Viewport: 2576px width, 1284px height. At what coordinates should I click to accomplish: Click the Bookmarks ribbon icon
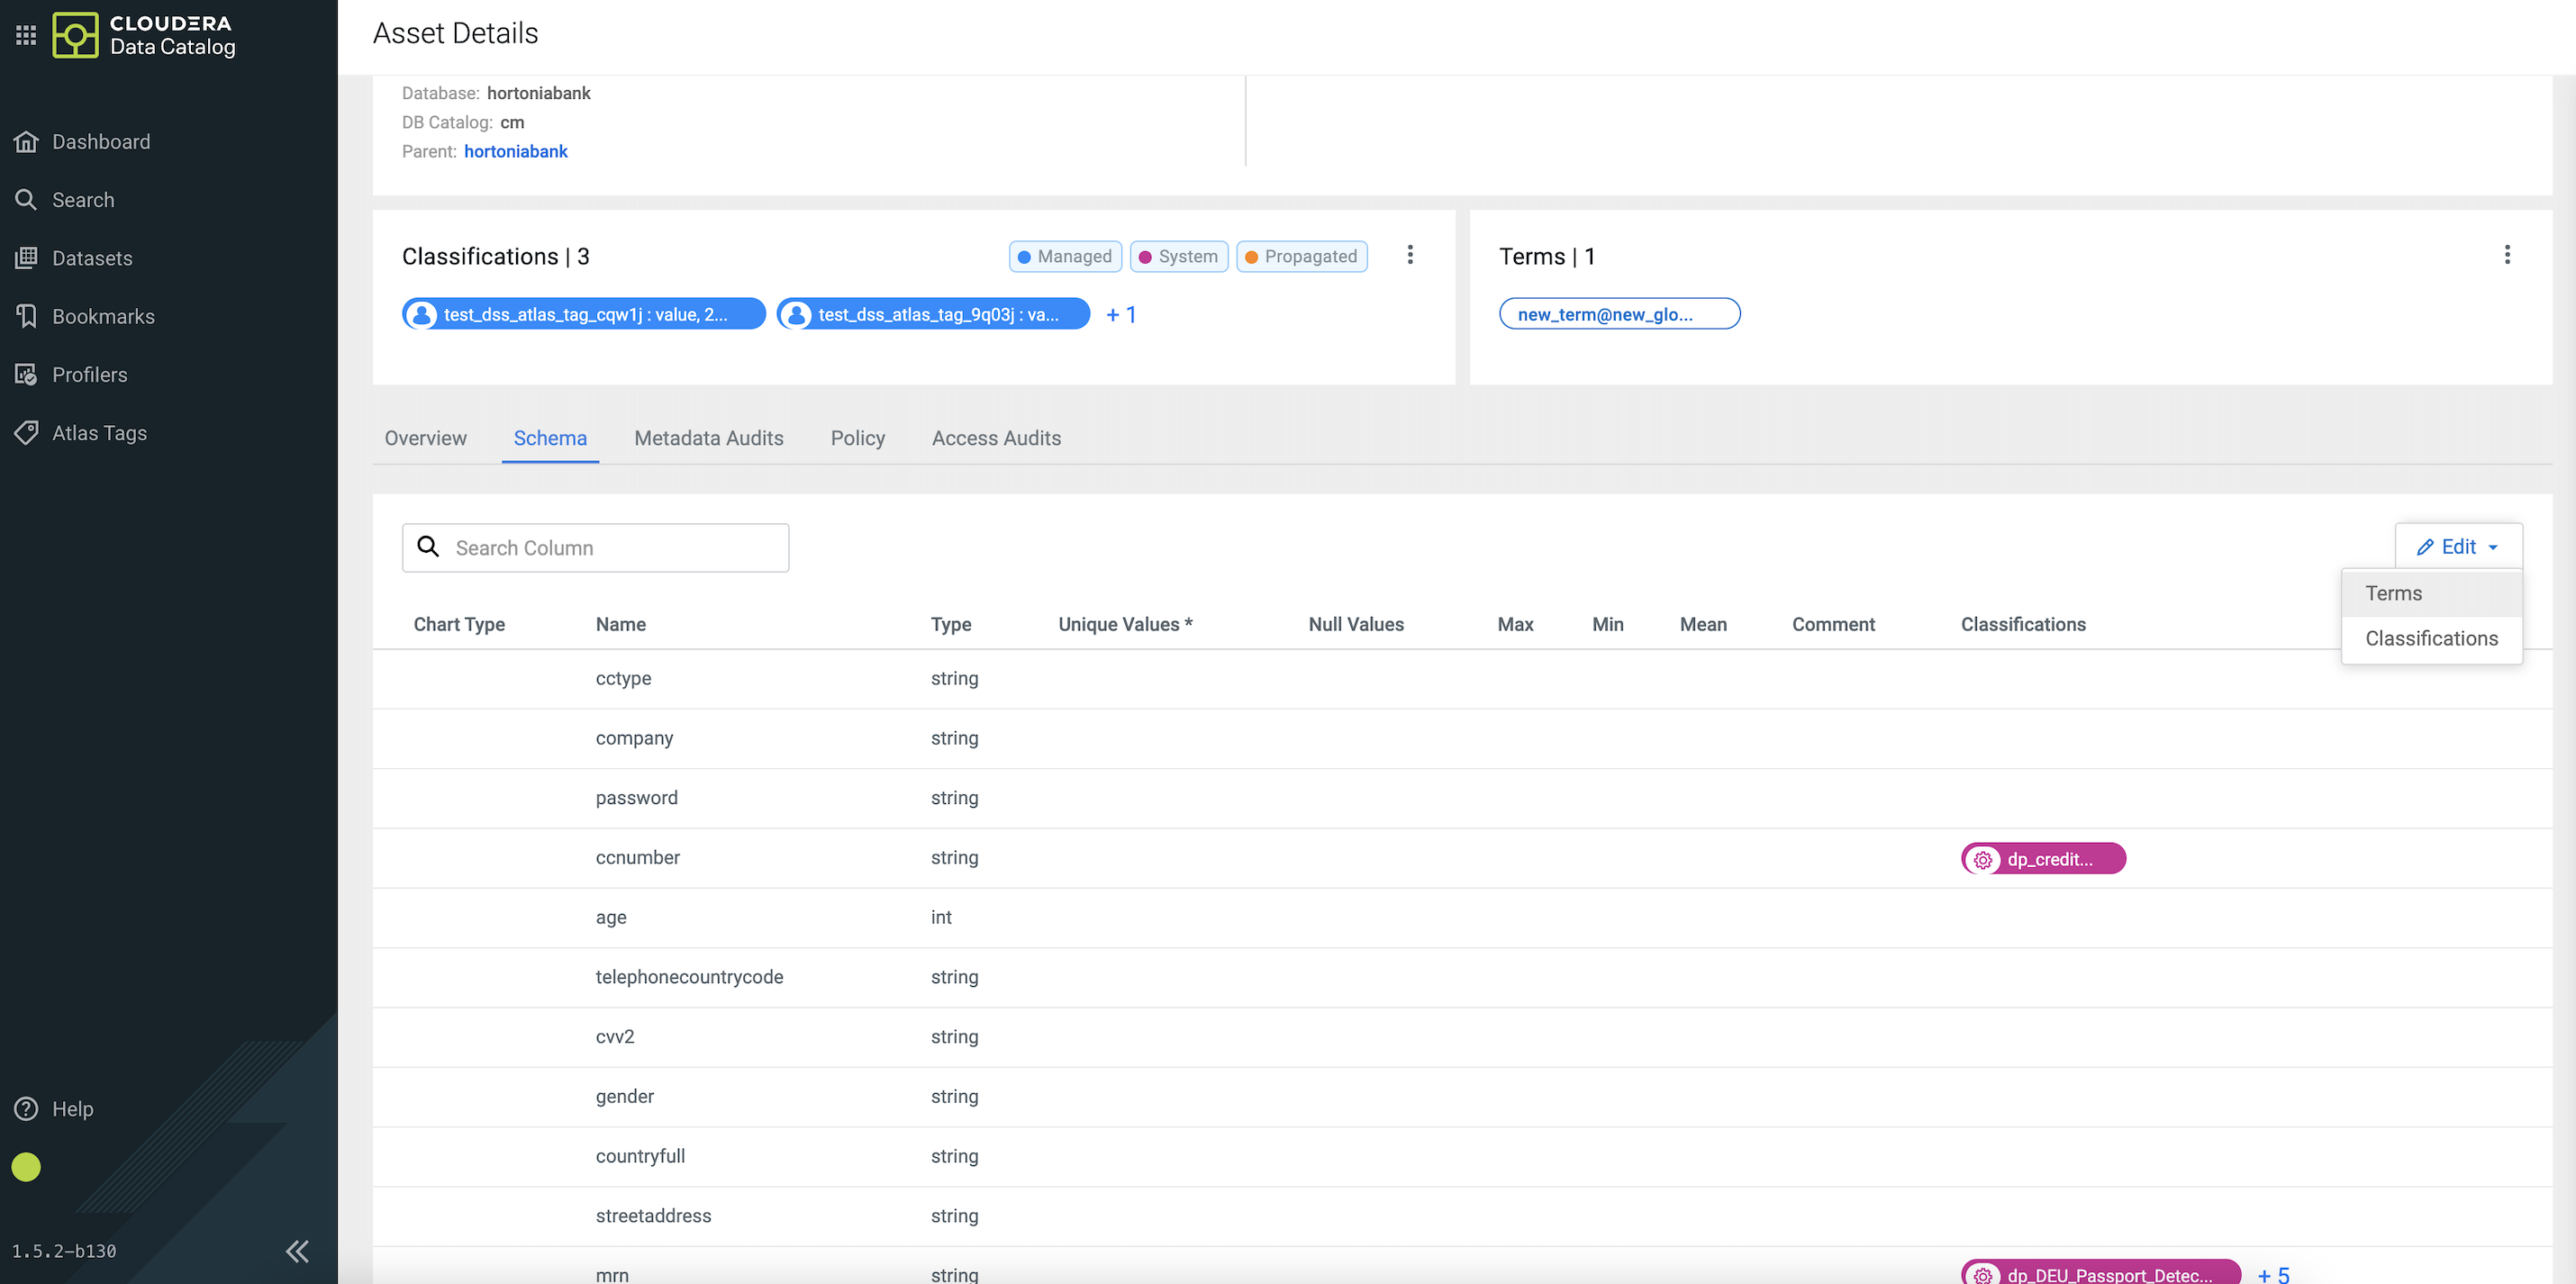point(26,316)
